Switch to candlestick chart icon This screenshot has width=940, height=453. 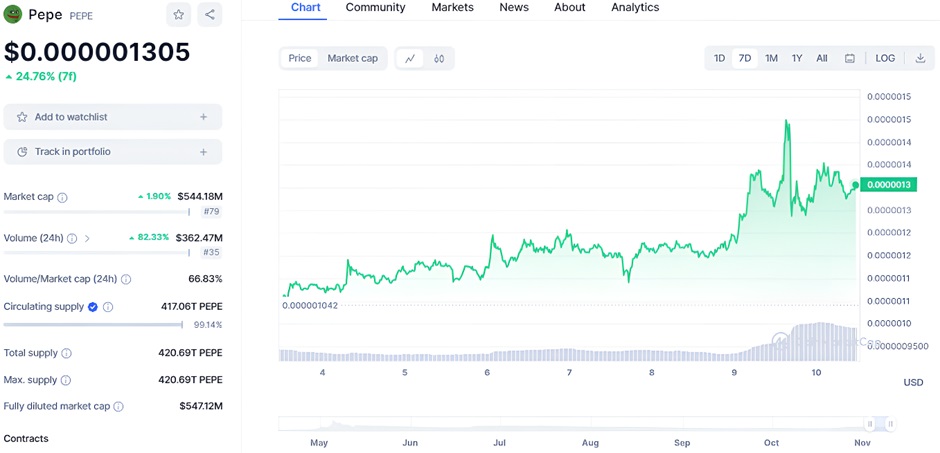pyautogui.click(x=439, y=59)
